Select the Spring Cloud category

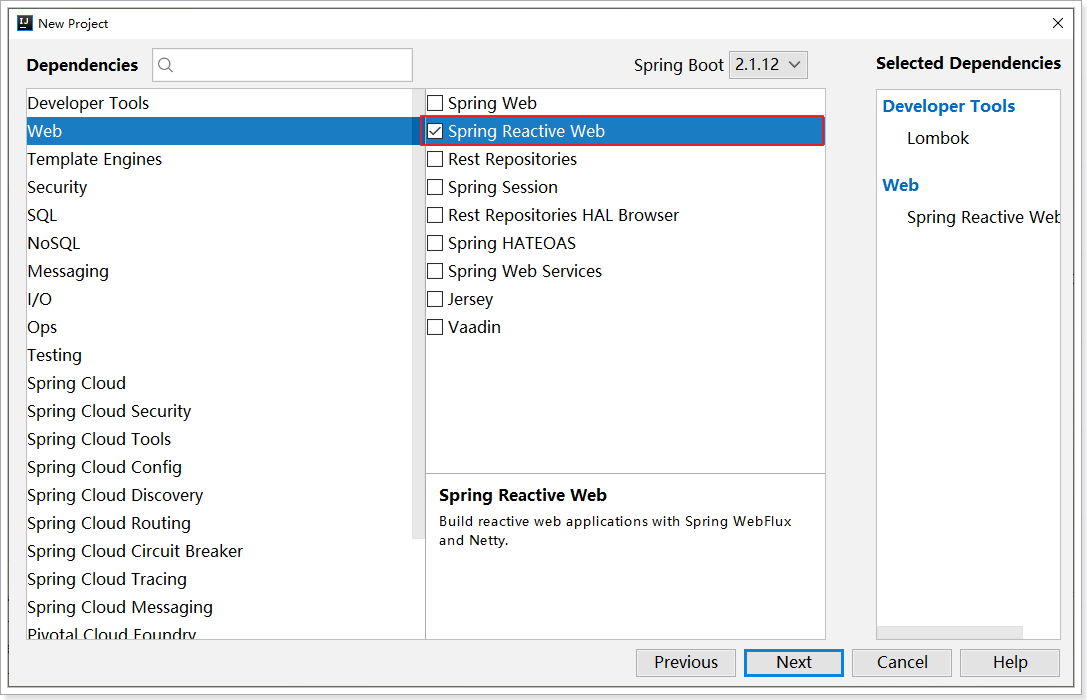(219, 383)
